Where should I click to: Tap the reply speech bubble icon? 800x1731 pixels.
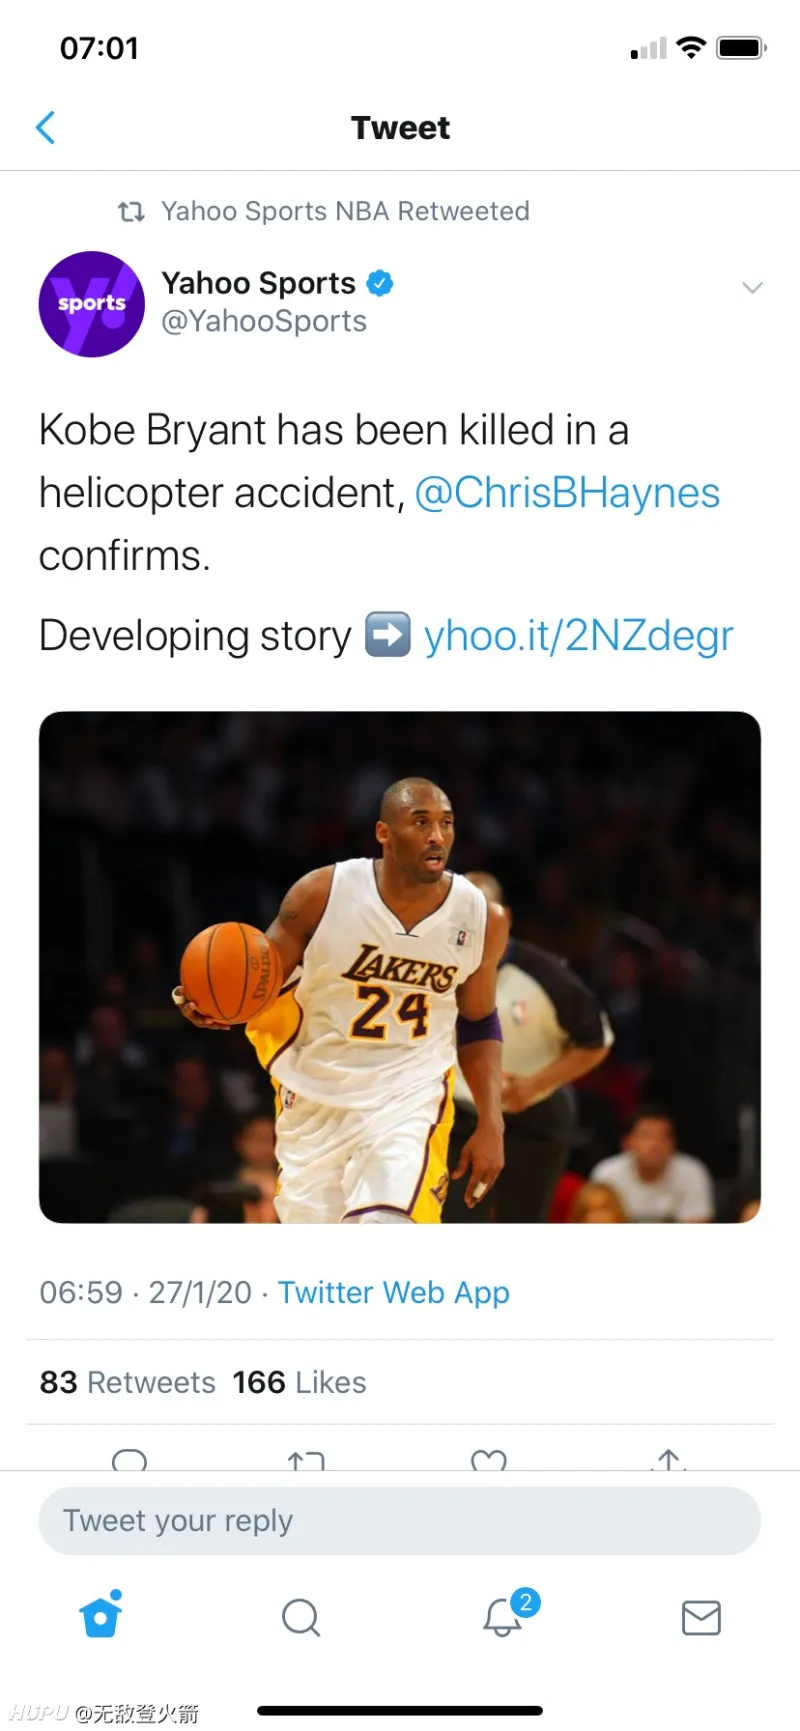click(x=129, y=1459)
